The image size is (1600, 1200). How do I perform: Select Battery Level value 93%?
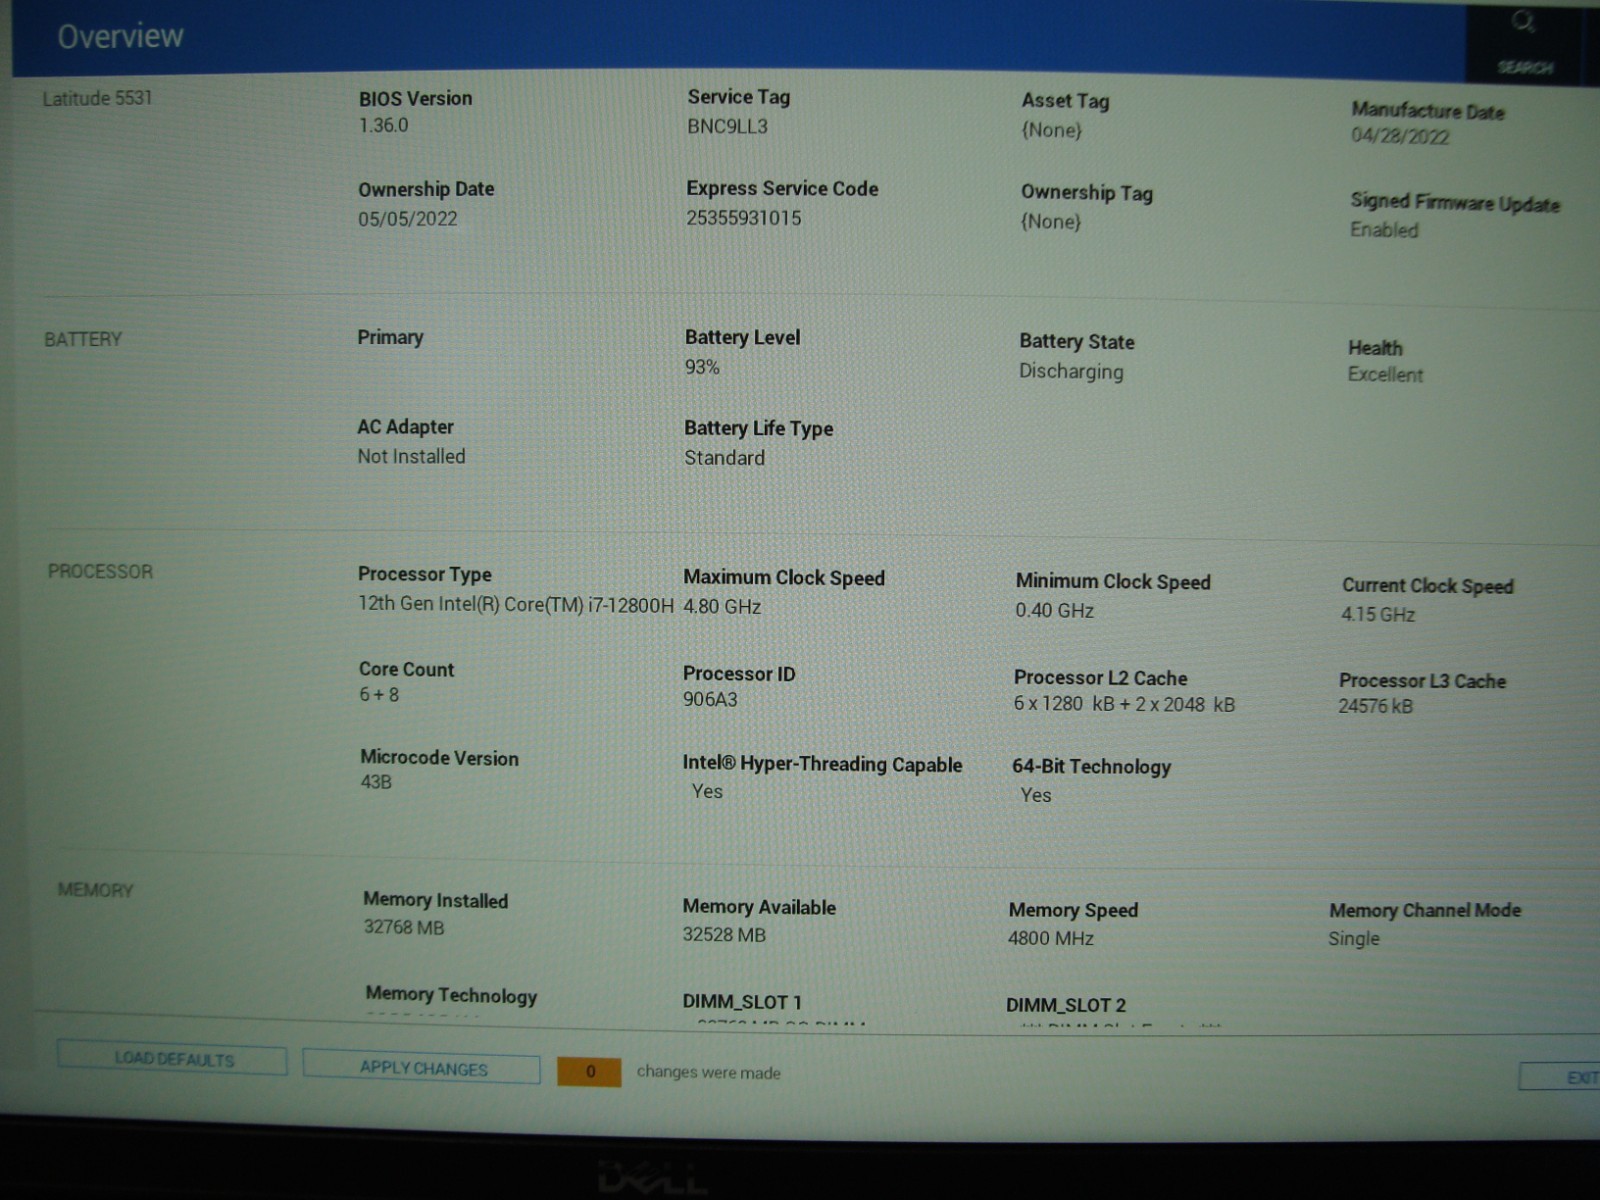(x=702, y=367)
